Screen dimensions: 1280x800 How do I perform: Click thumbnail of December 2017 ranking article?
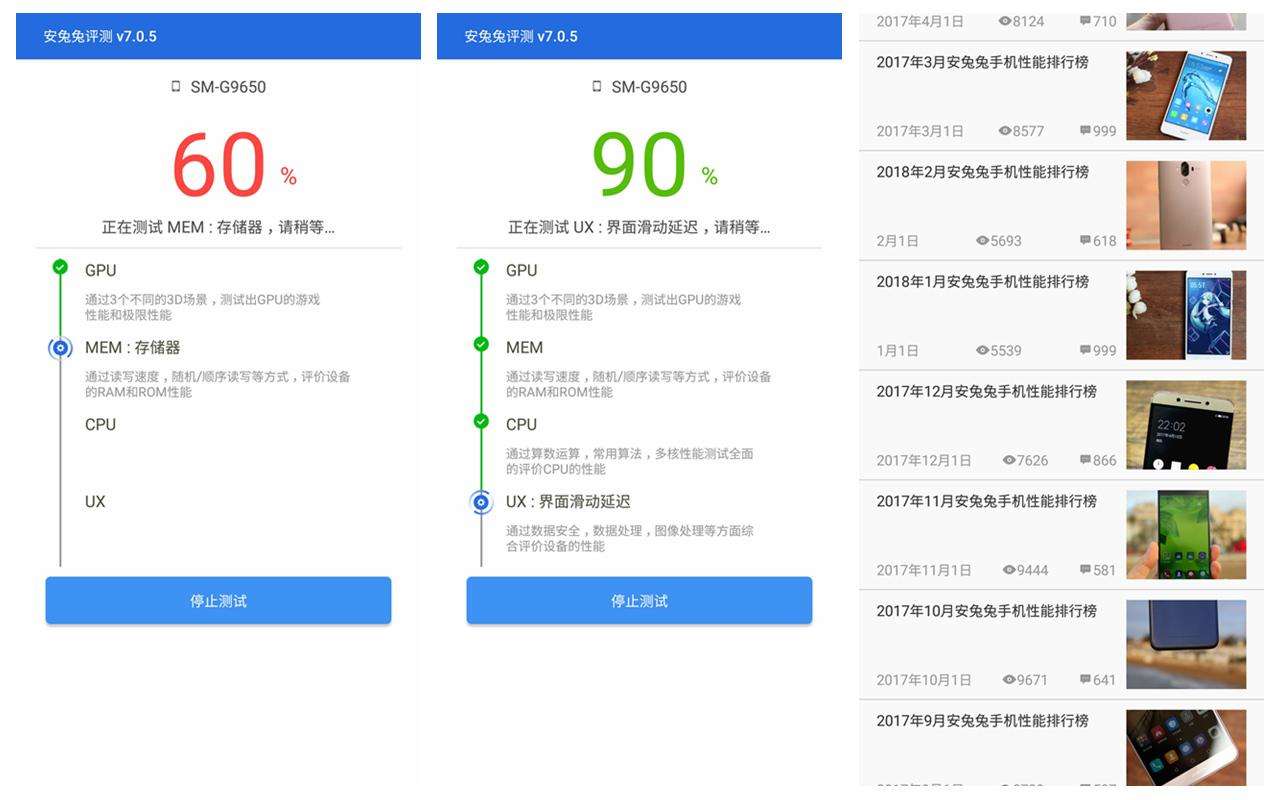(x=1186, y=425)
